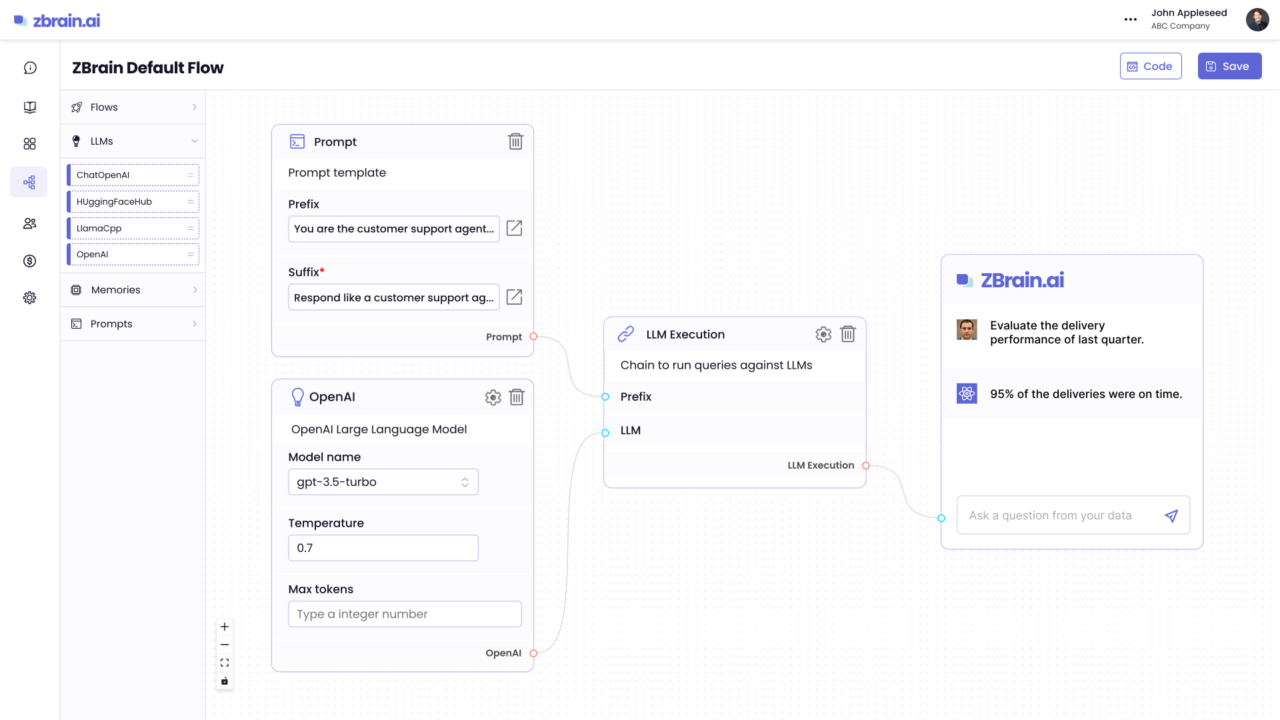This screenshot has height=720, width=1280.
Task: Click the Save button
Action: [1229, 65]
